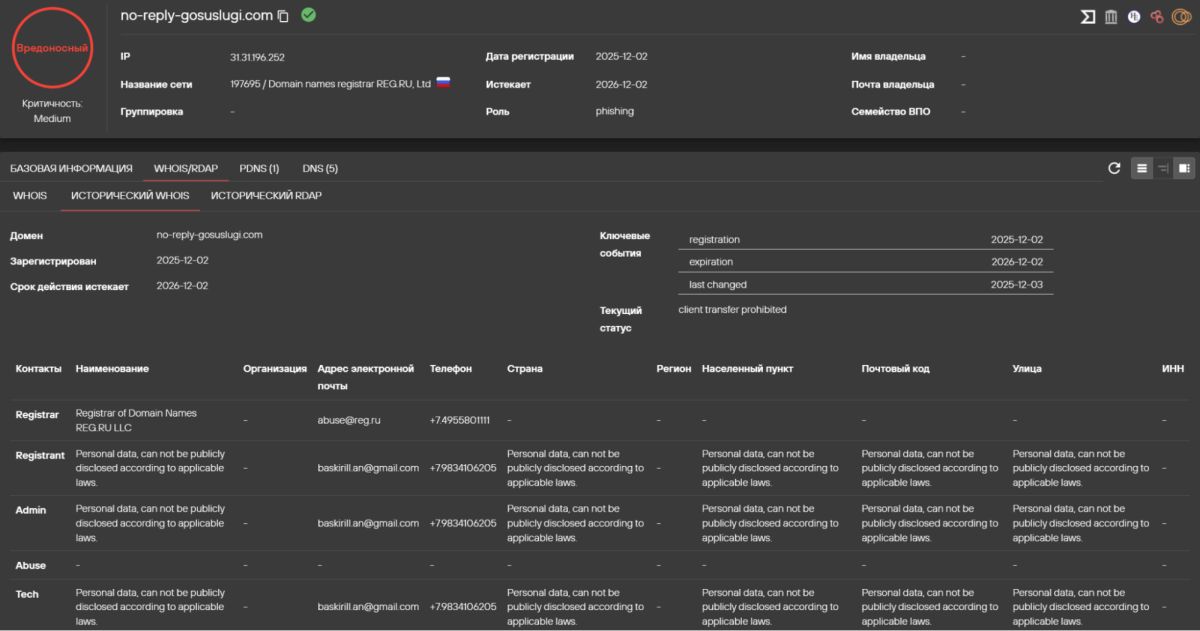Click the red Вредоносный verdict circle
Viewport: 1200px width, 631px height.
tap(52, 48)
